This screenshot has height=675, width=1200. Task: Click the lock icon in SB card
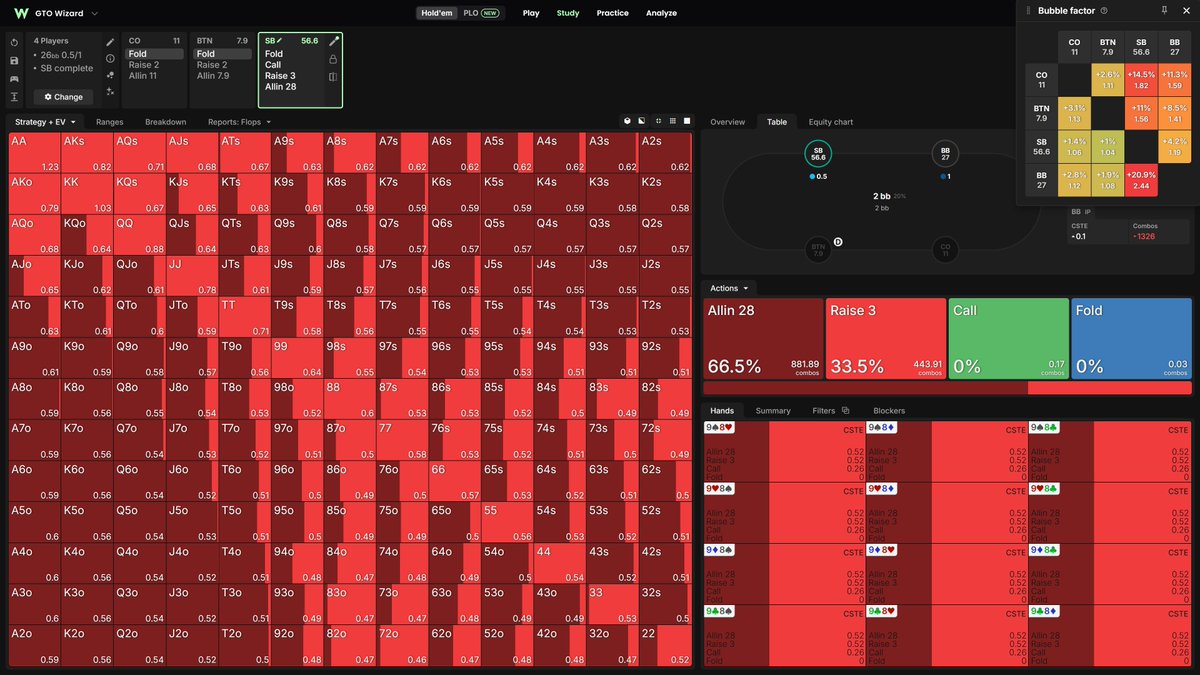click(x=333, y=60)
